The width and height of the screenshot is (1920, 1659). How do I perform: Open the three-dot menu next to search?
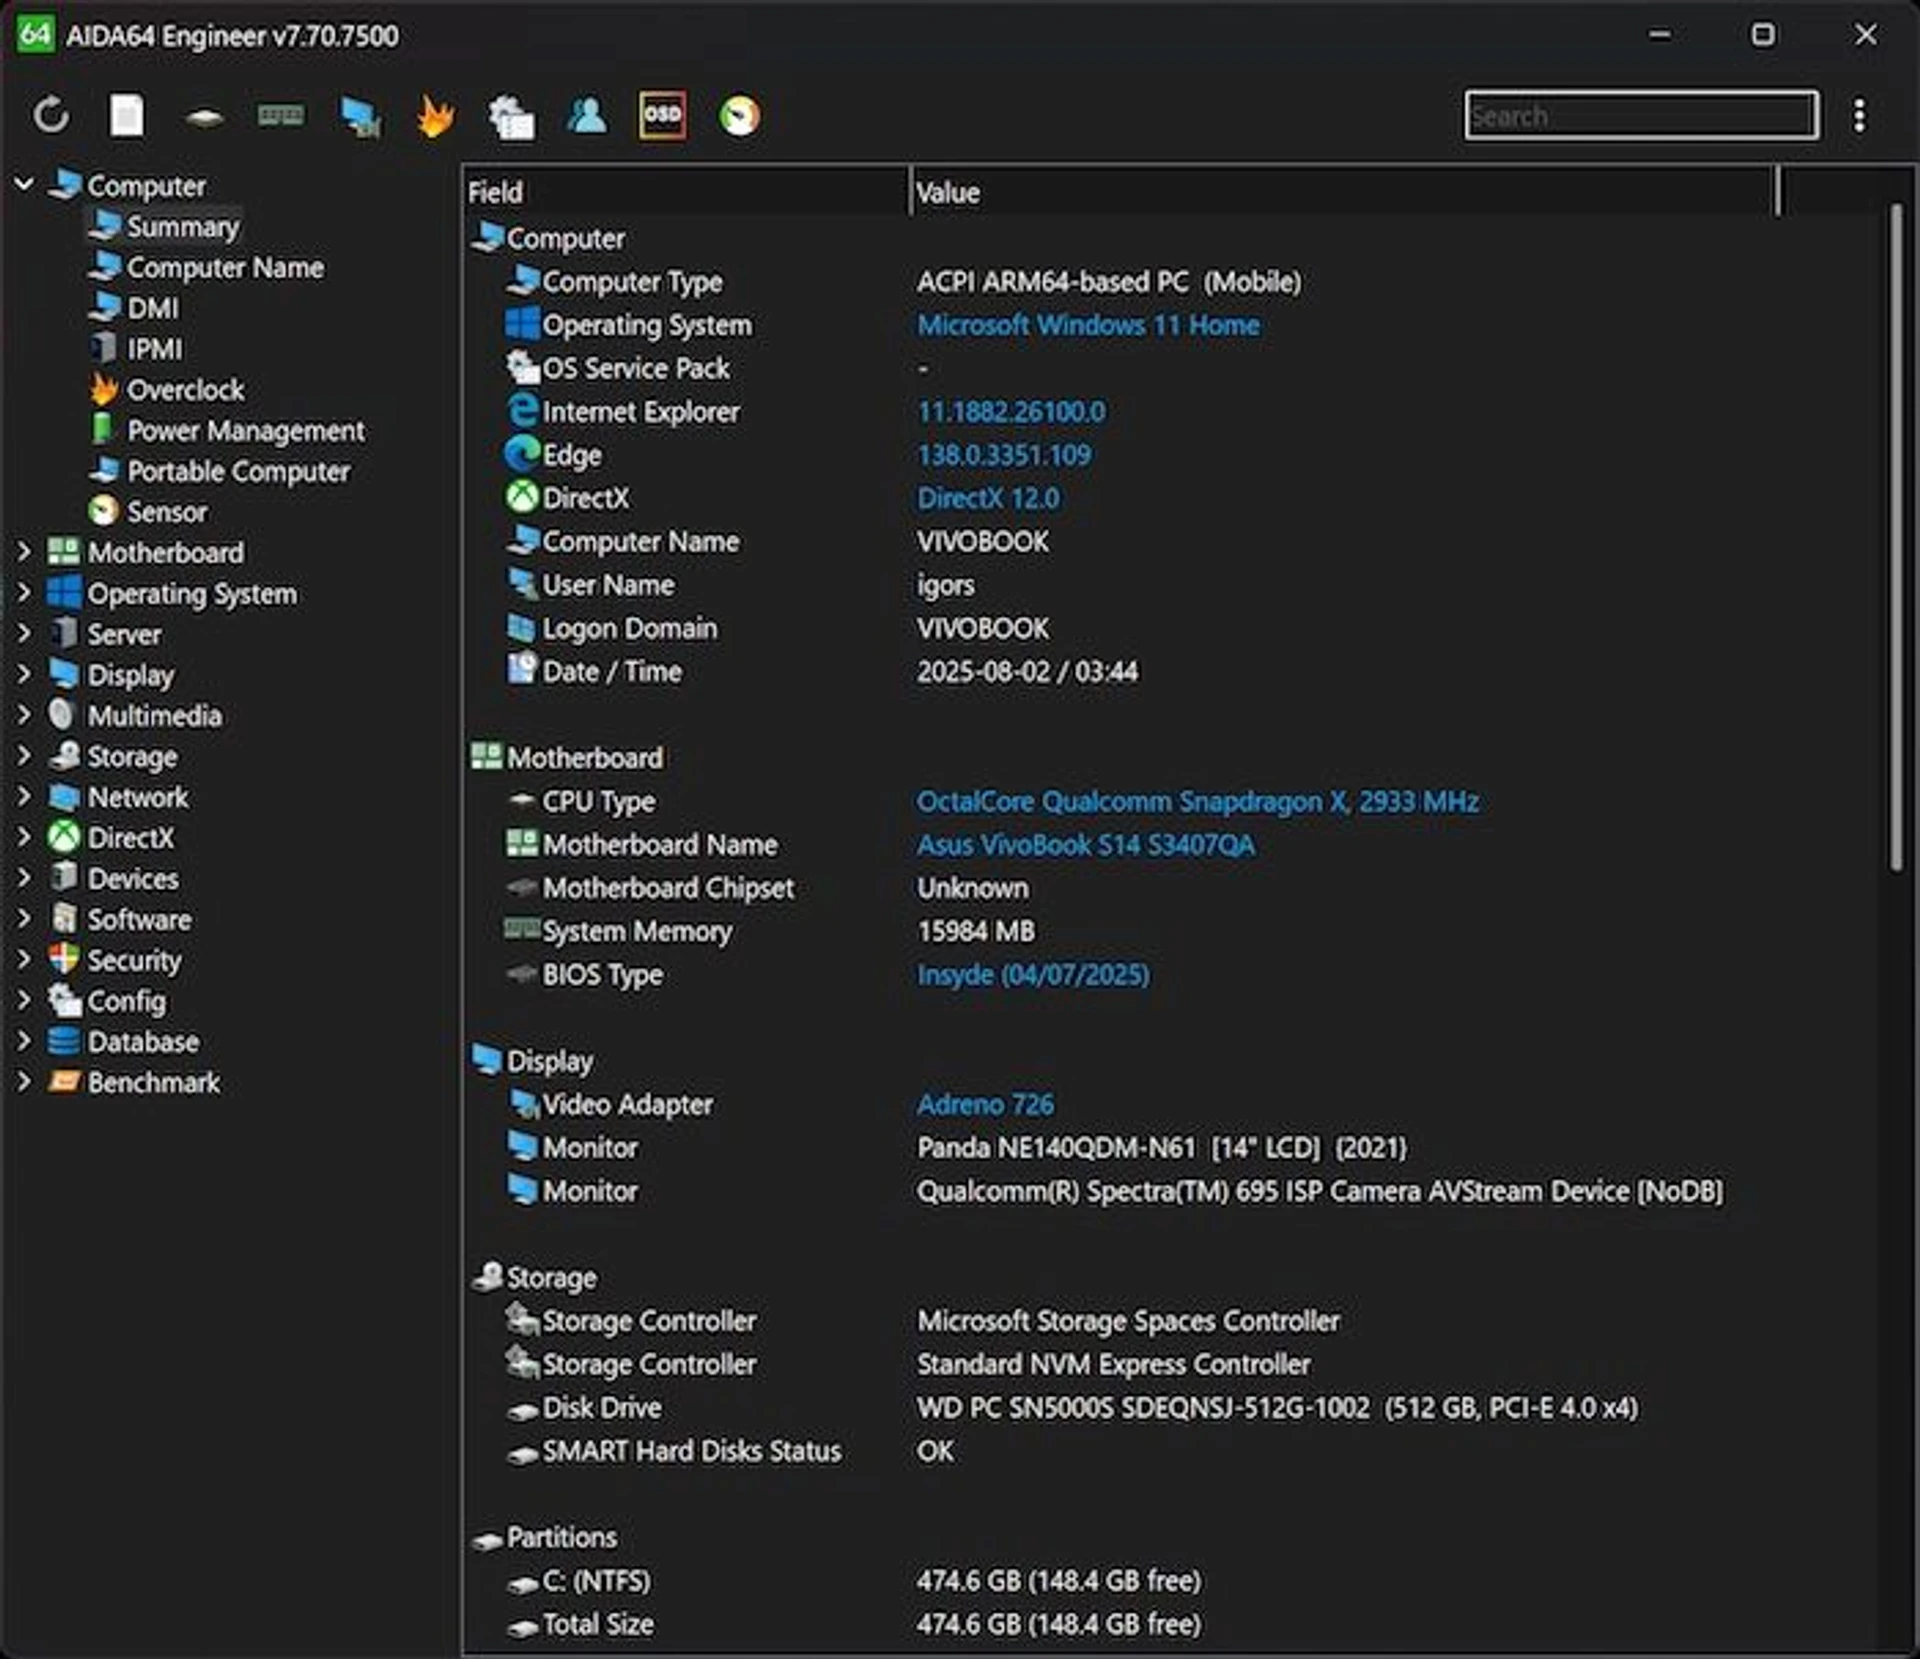(x=1859, y=115)
